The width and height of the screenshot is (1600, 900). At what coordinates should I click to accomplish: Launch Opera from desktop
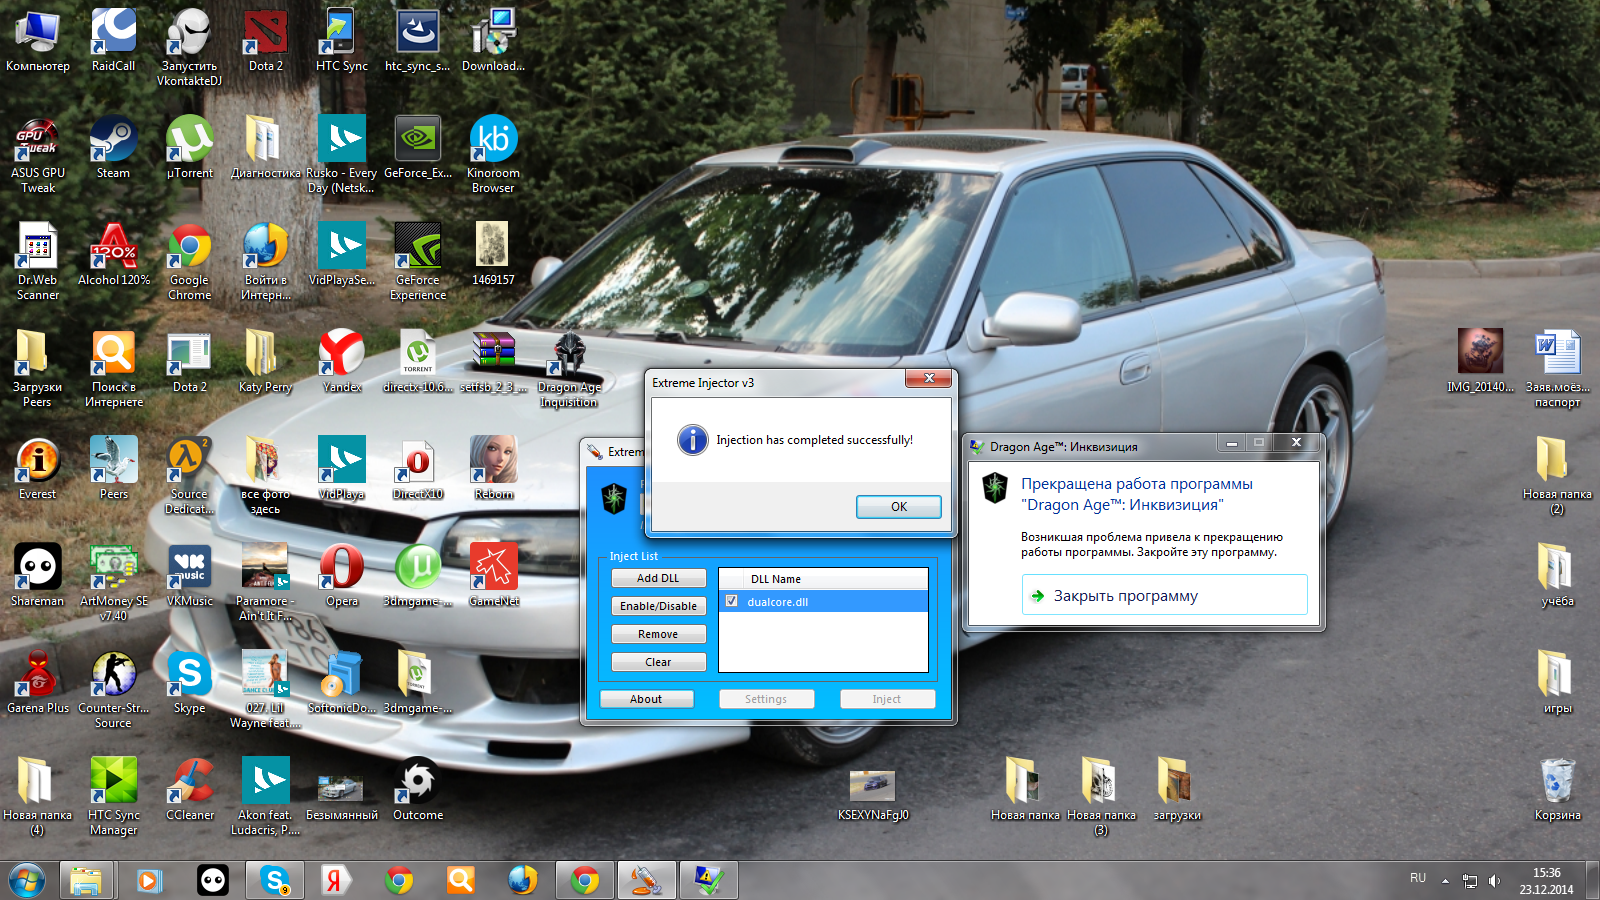pyautogui.click(x=342, y=575)
